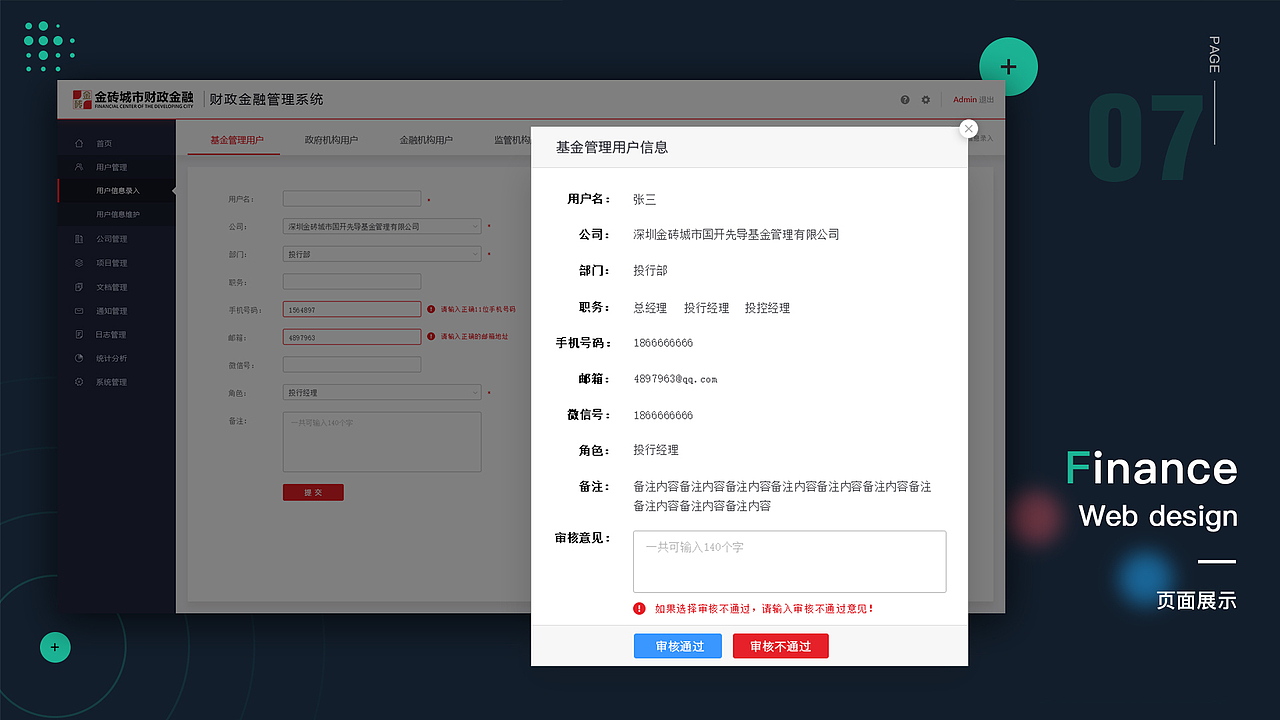Open 首页 menu item text
This screenshot has height=720, width=1280.
point(104,143)
